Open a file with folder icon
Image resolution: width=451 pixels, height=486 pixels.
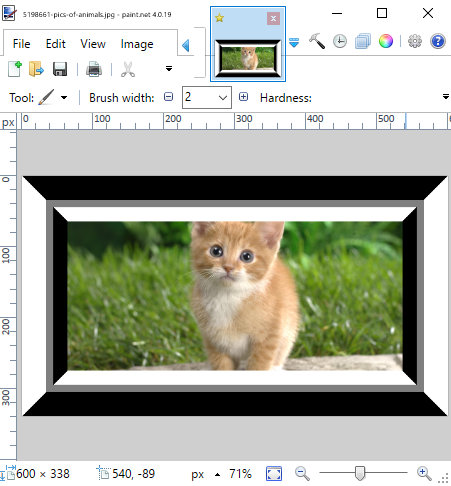coord(36,69)
